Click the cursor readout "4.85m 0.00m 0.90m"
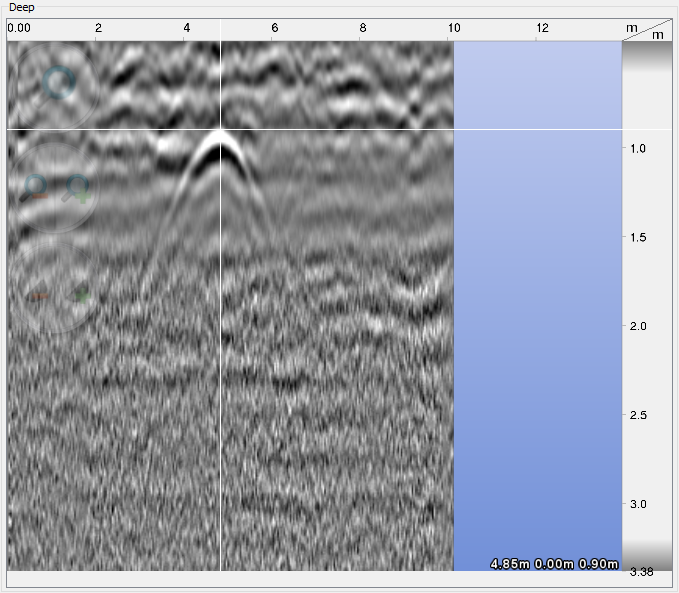The height and width of the screenshot is (593, 679). [554, 564]
